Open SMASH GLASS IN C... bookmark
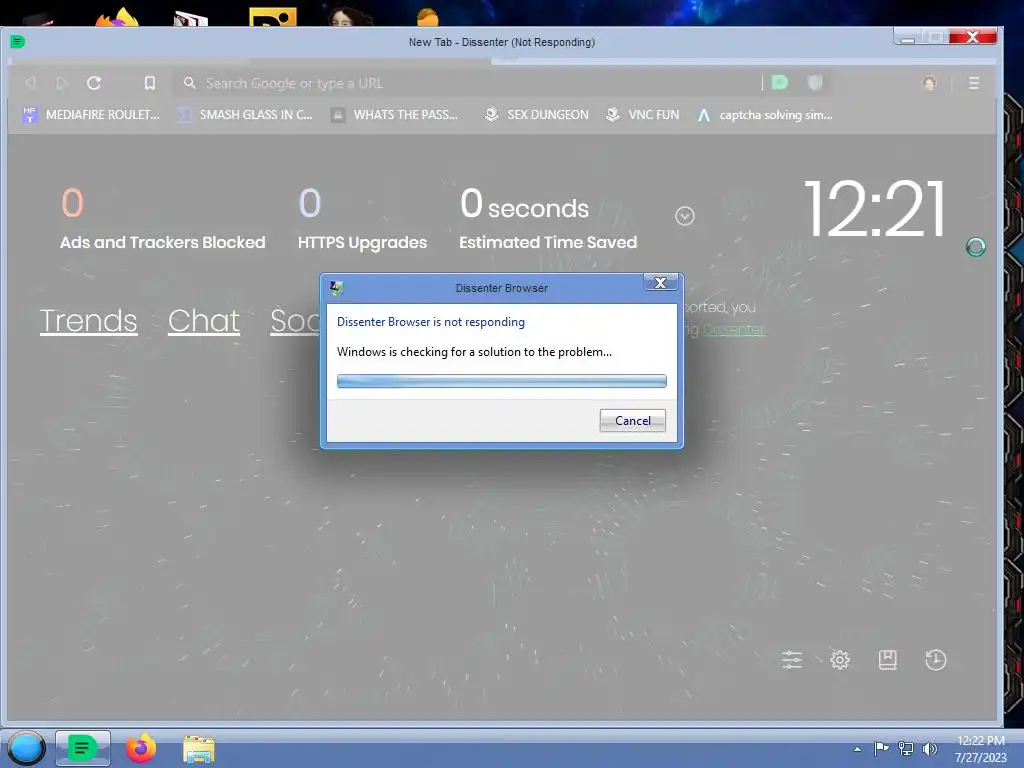Viewport: 1024px width, 768px height. pyautogui.click(x=245, y=115)
